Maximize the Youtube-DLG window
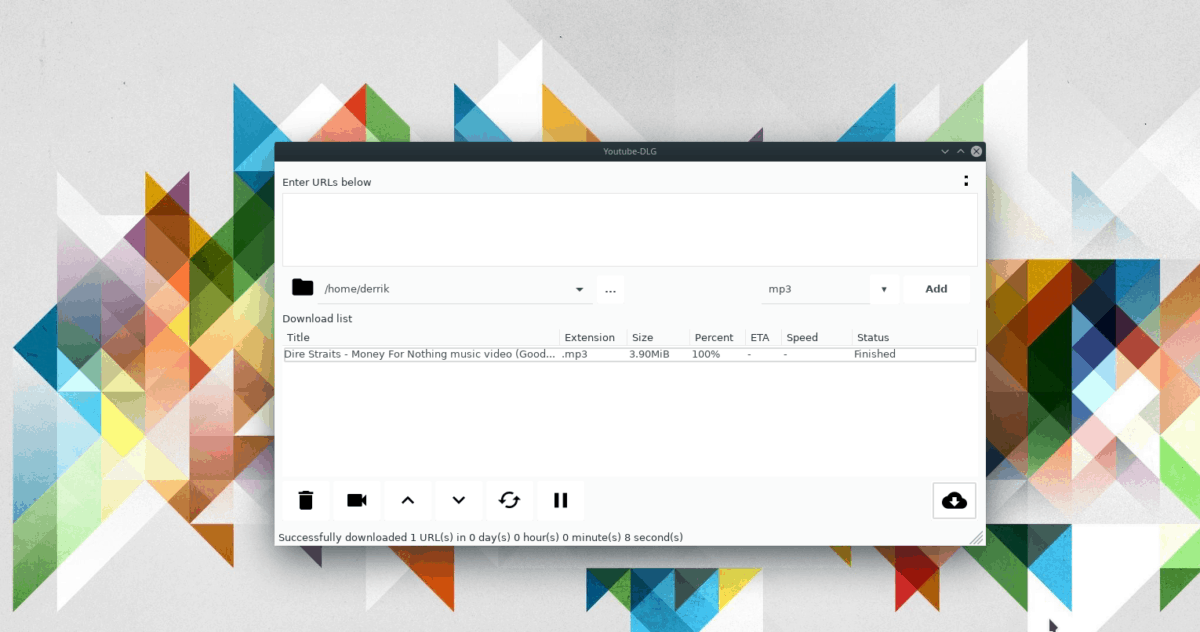1200x632 pixels. (x=961, y=151)
